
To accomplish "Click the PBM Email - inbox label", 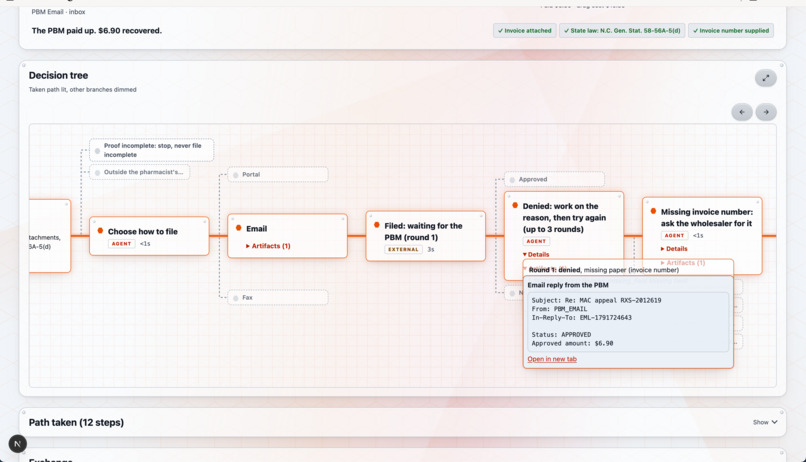I will click(59, 12).
